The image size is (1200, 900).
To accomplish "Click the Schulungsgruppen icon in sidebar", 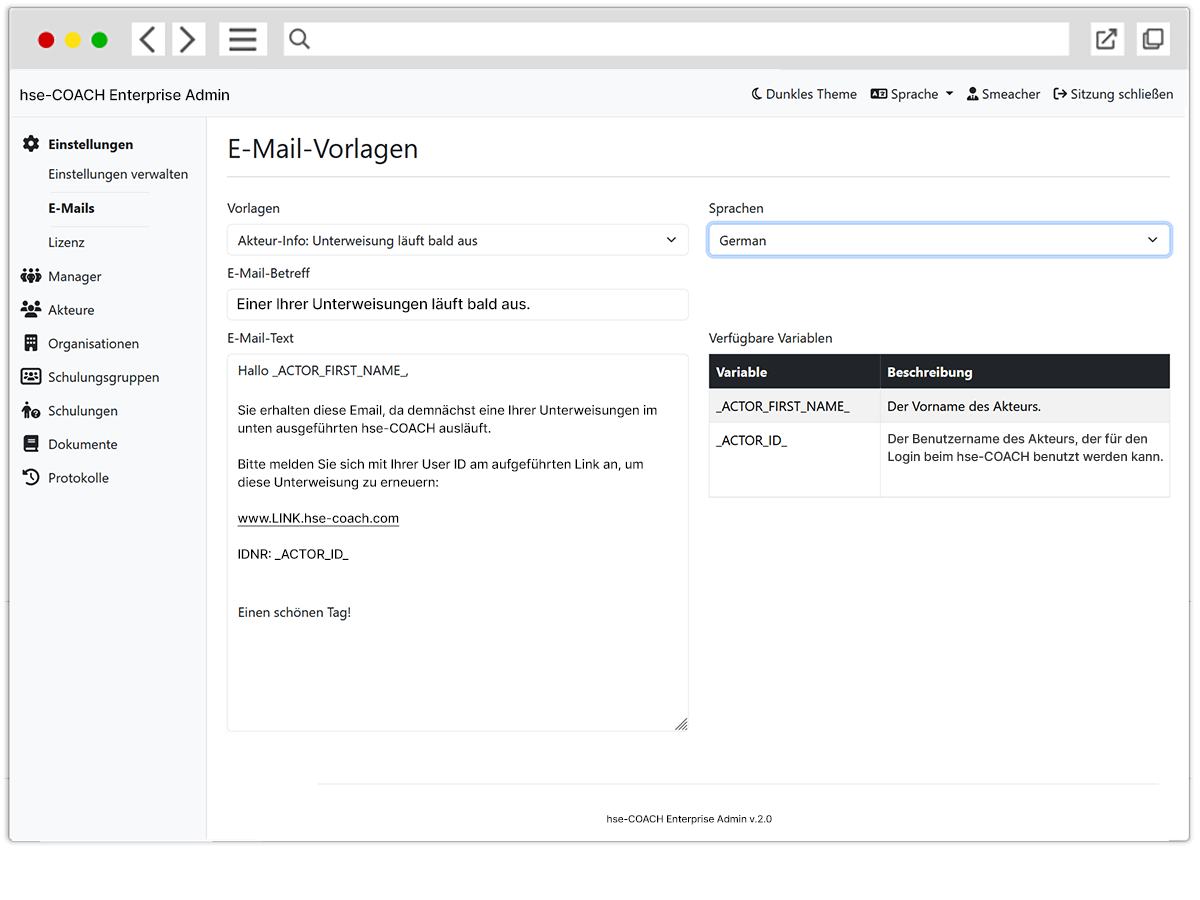I will (x=31, y=377).
